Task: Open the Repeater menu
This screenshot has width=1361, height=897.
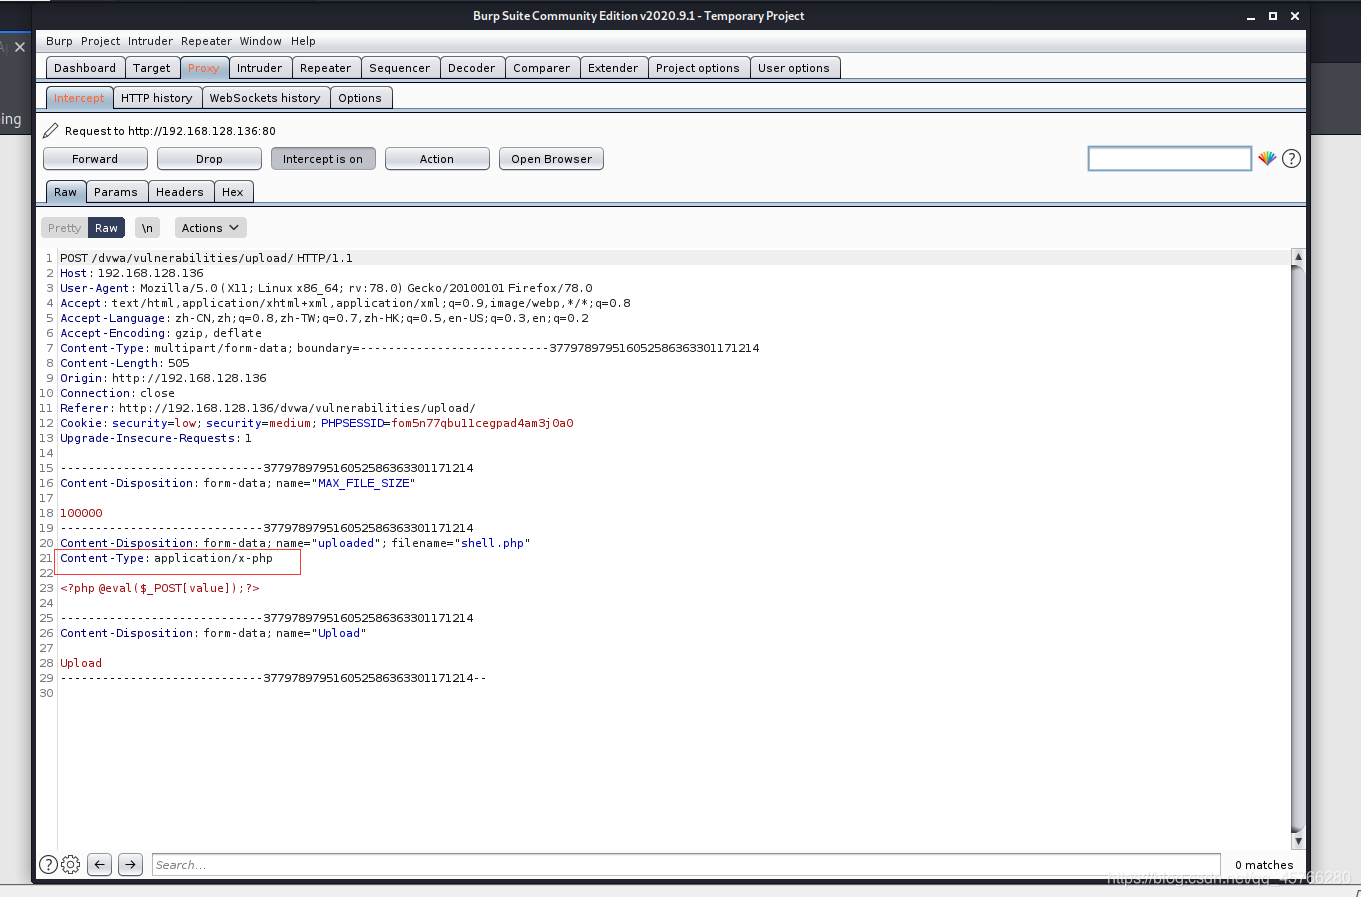Action: pyautogui.click(x=206, y=41)
